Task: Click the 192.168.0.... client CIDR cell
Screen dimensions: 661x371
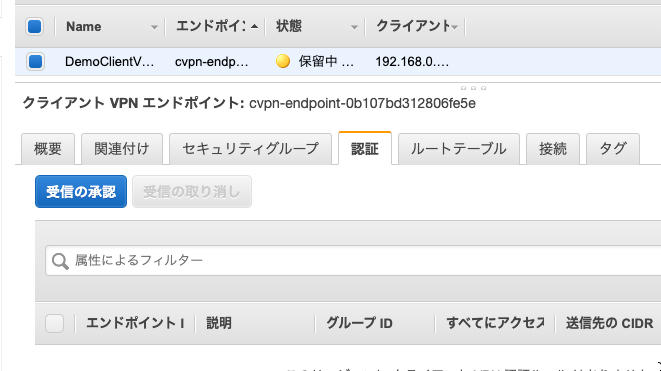Action: pos(412,62)
